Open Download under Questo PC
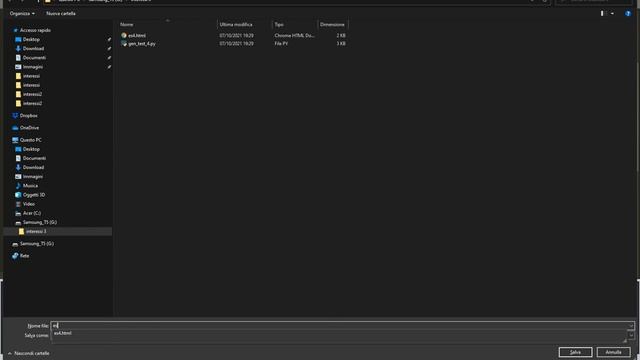The width and height of the screenshot is (640, 360). pos(33,167)
